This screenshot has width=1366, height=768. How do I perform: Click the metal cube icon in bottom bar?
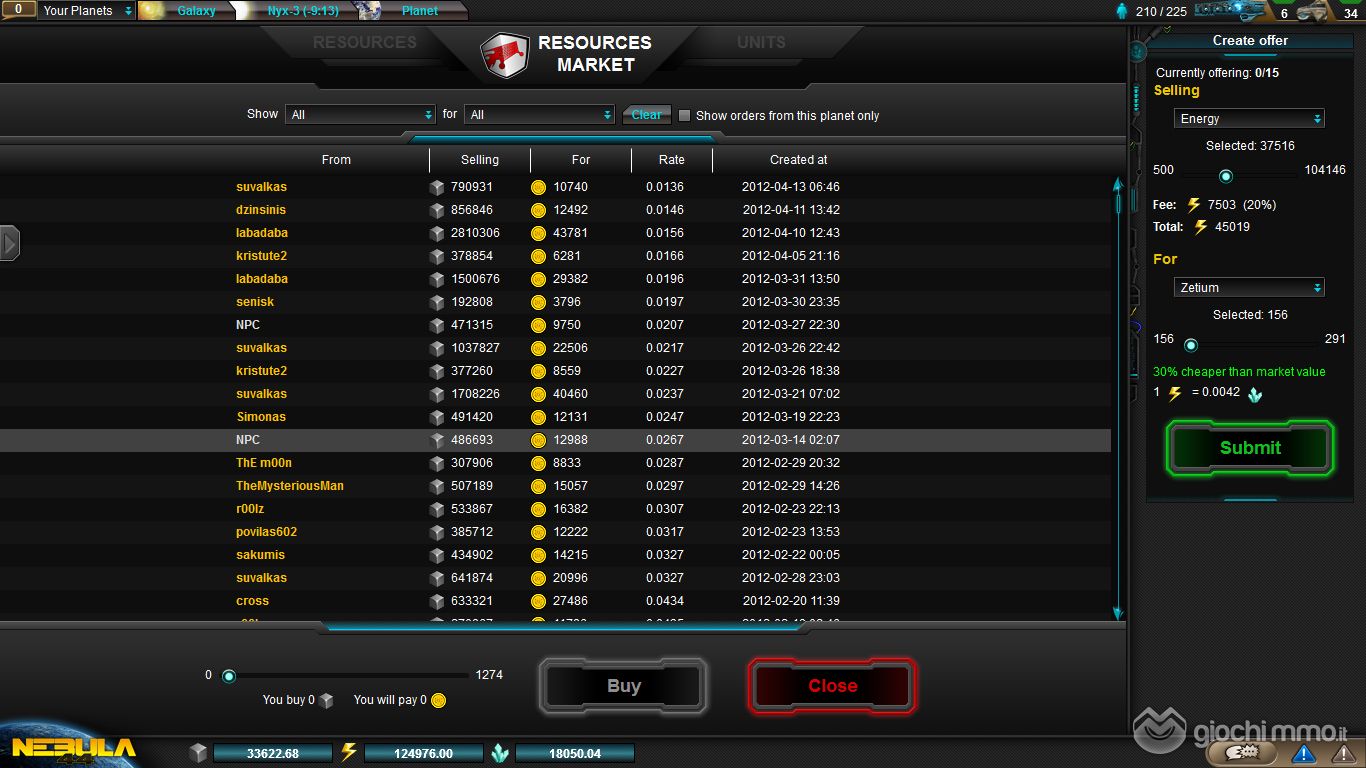tap(198, 753)
